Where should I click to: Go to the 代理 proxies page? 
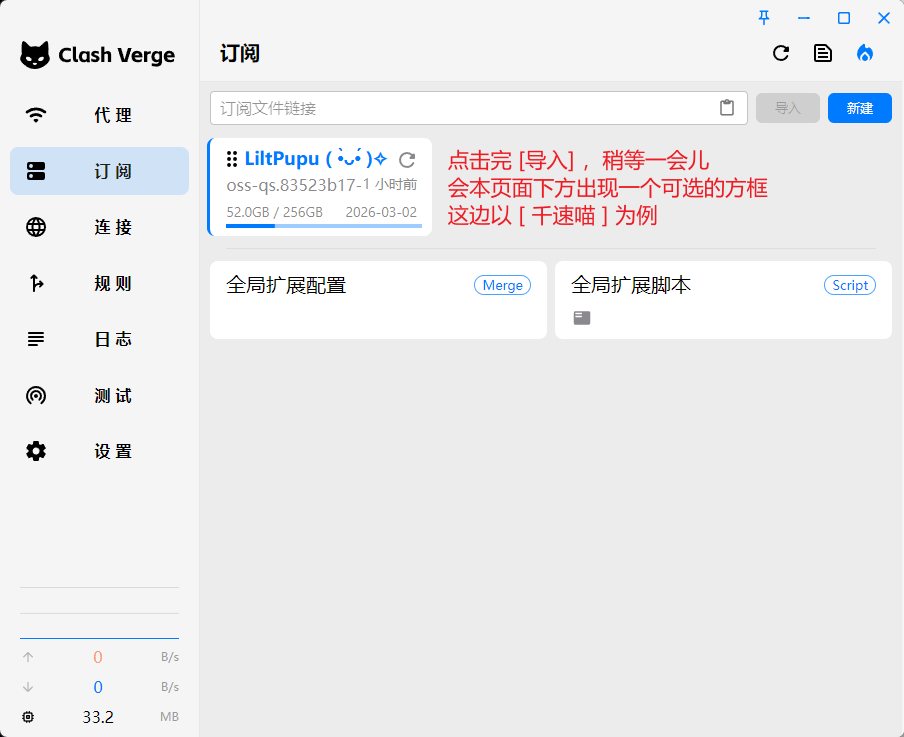(x=99, y=115)
